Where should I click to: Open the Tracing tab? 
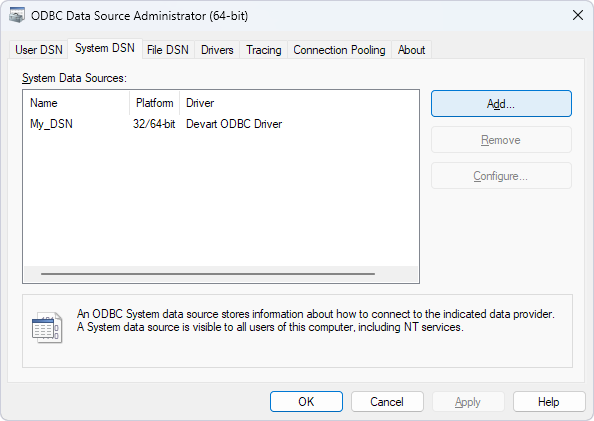point(264,50)
